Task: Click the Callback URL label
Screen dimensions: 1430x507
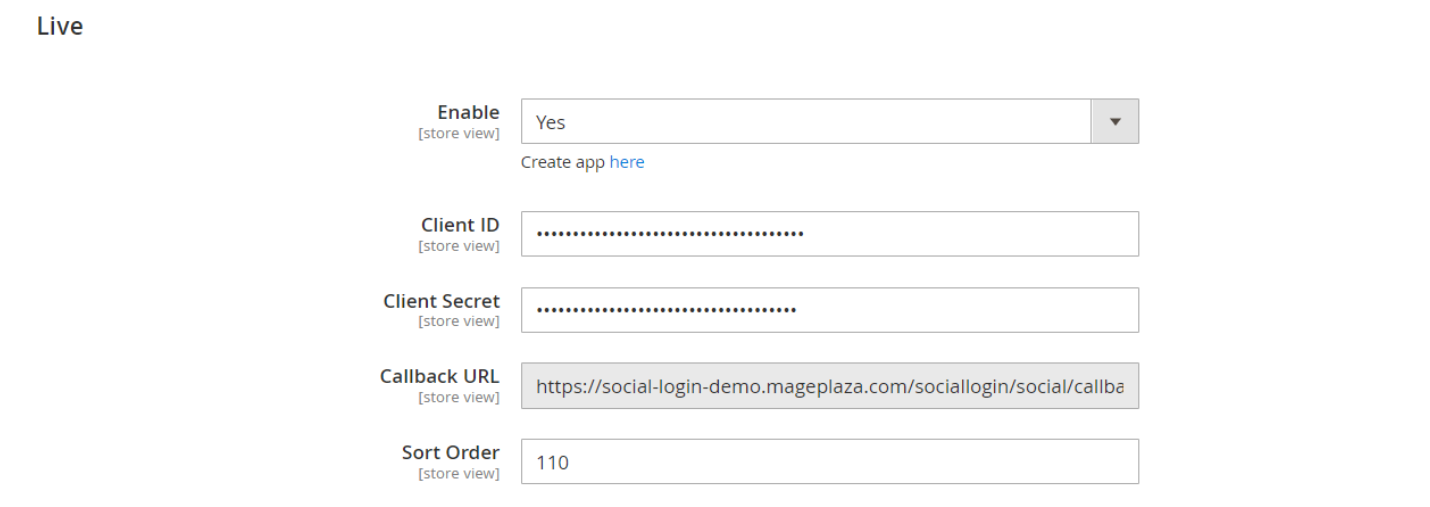Action: pyautogui.click(x=439, y=377)
